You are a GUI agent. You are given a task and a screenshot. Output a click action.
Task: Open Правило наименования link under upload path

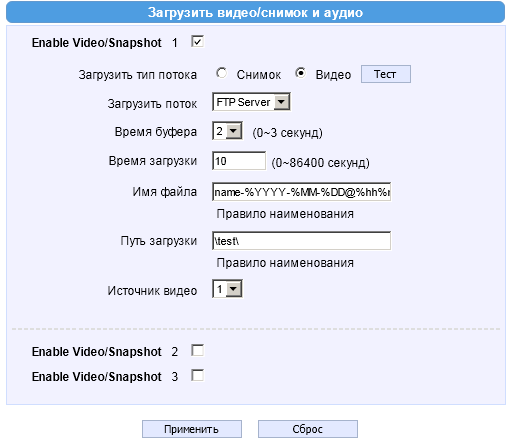(x=285, y=263)
